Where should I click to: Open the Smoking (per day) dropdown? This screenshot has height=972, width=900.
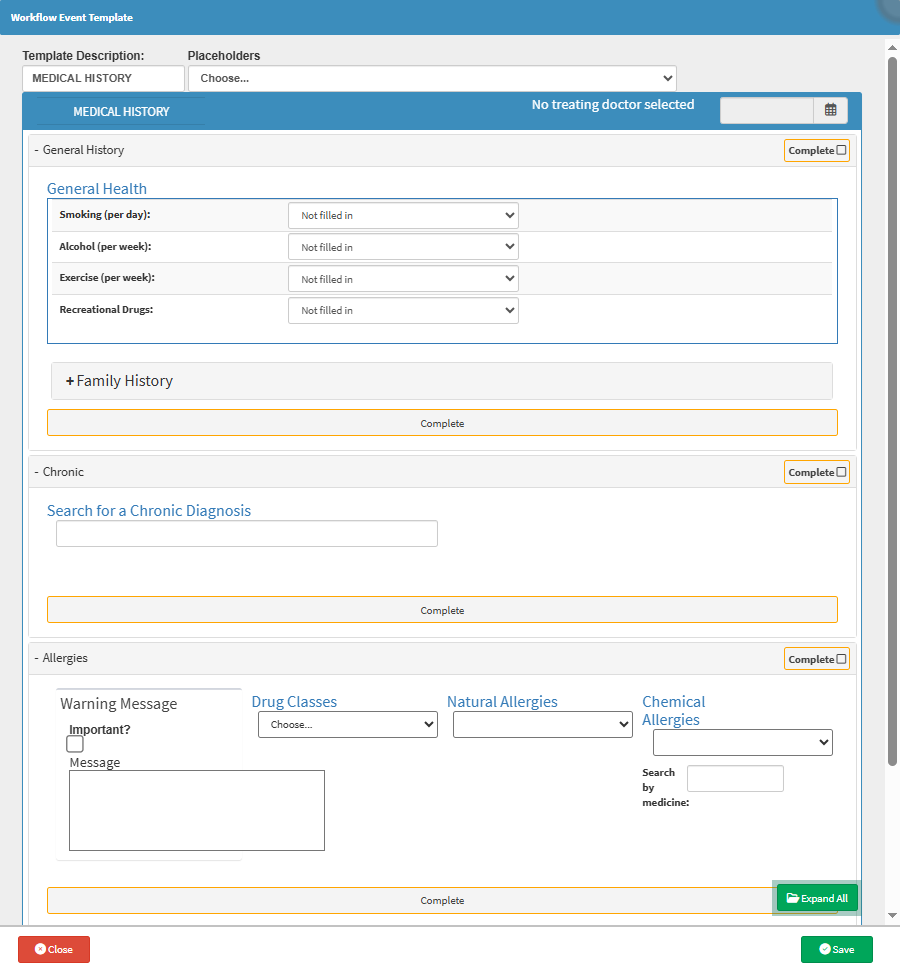point(403,216)
